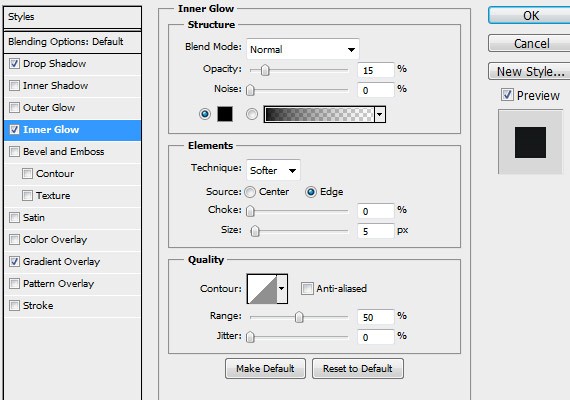Click the Make Default button
This screenshot has height=400, width=570.
(265, 369)
